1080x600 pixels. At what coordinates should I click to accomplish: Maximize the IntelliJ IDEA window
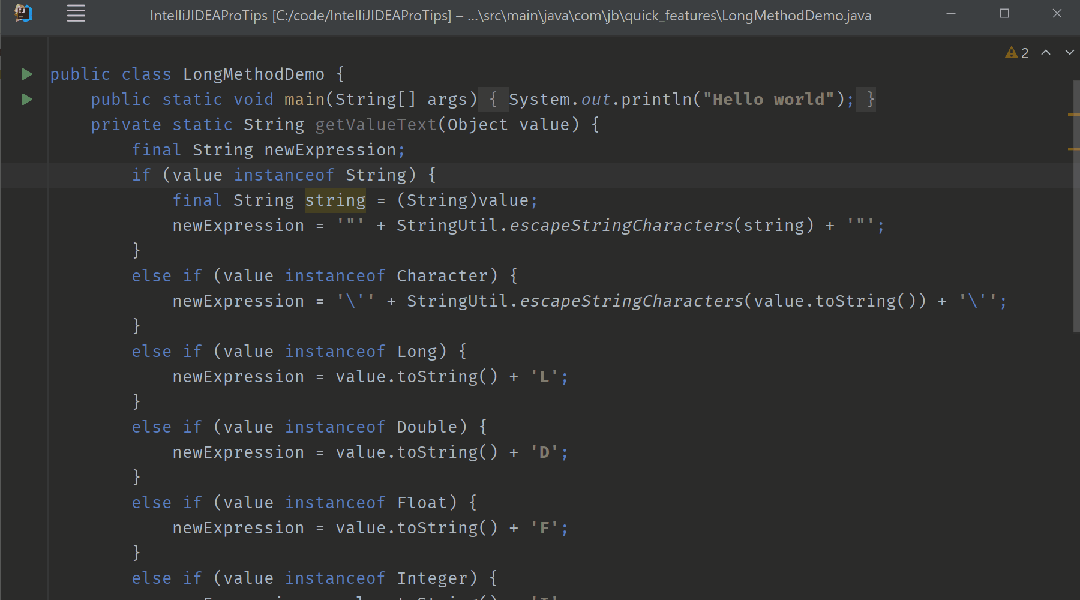pos(1004,14)
